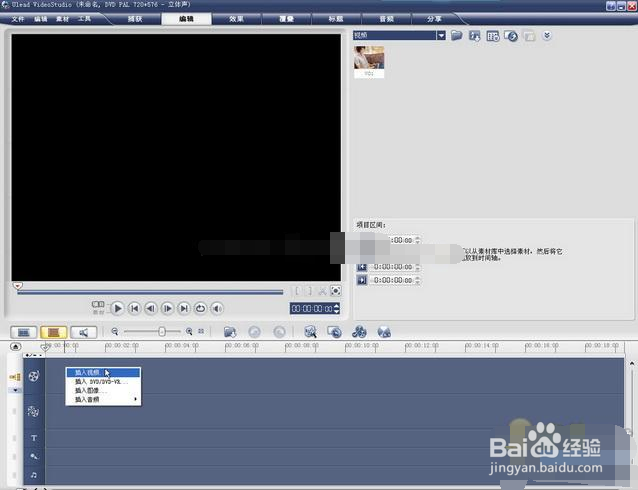Screen dimensions: 638x490
Task: Choose 插入 DVD/DVD-VR from the context menu
Action: (x=103, y=382)
